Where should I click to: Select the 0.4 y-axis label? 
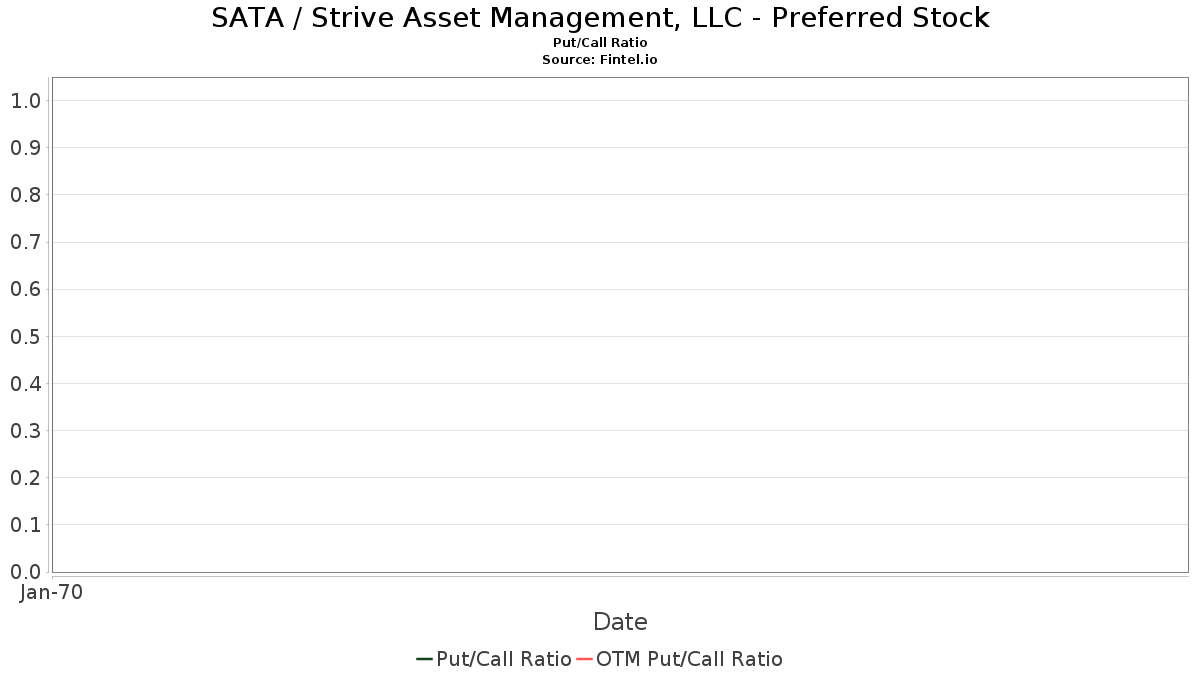pos(25,384)
